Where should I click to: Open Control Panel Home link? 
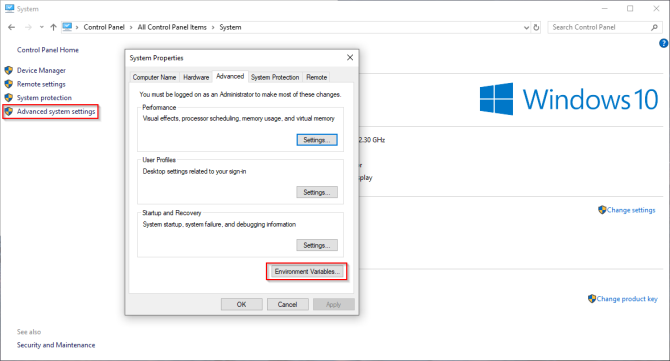[48, 50]
